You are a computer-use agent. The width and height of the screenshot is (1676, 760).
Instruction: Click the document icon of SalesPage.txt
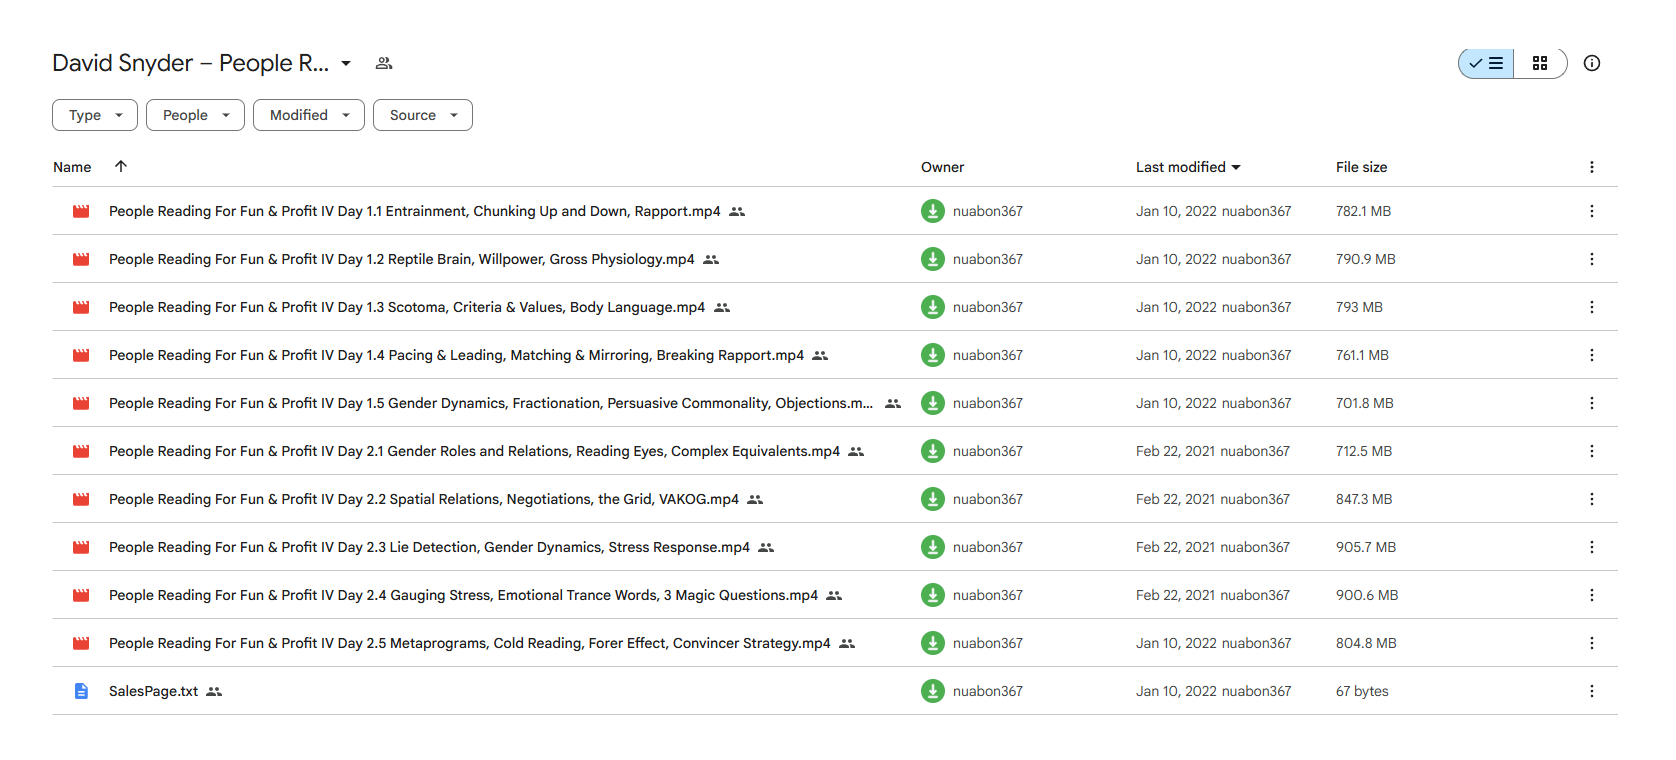pos(81,691)
